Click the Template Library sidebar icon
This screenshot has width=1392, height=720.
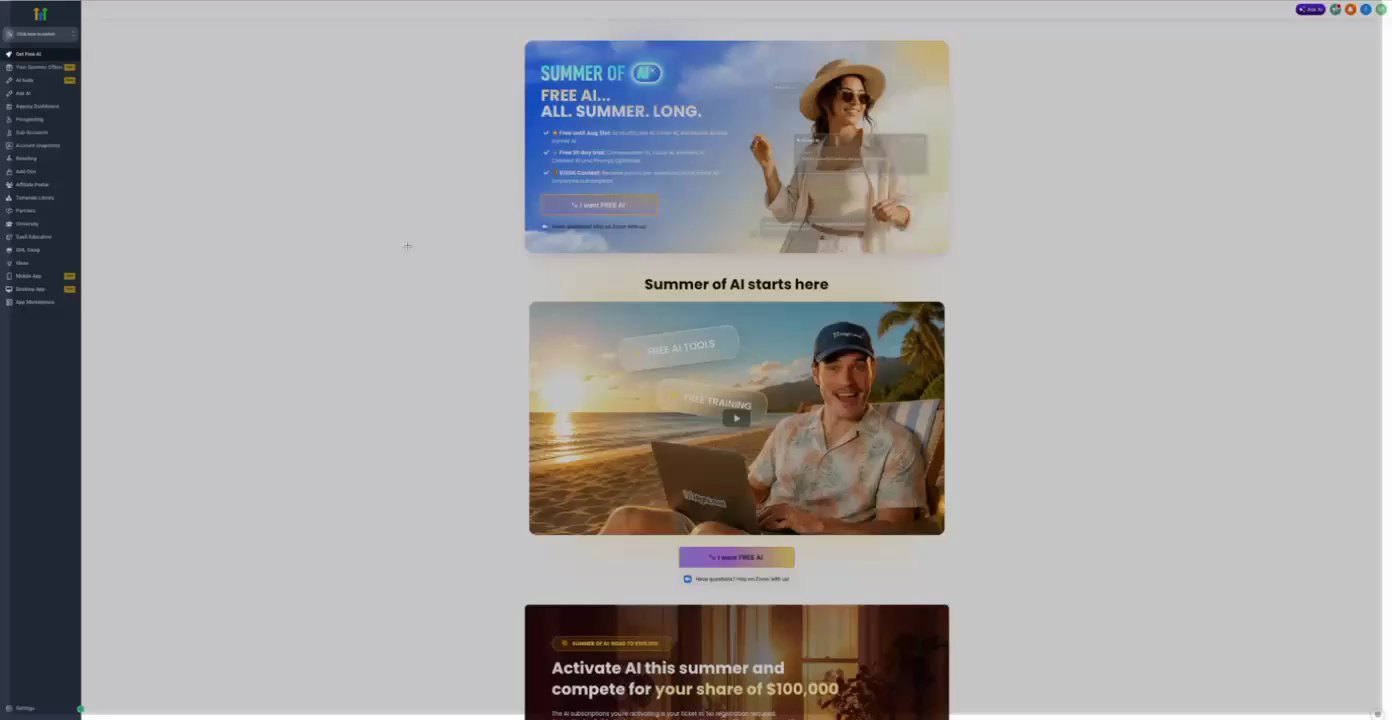9,197
